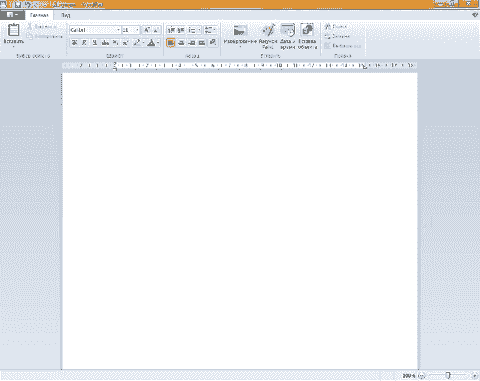The width and height of the screenshot is (480, 381).
Task: Click the Save icon in quick access toolbar
Action: (x=18, y=5)
